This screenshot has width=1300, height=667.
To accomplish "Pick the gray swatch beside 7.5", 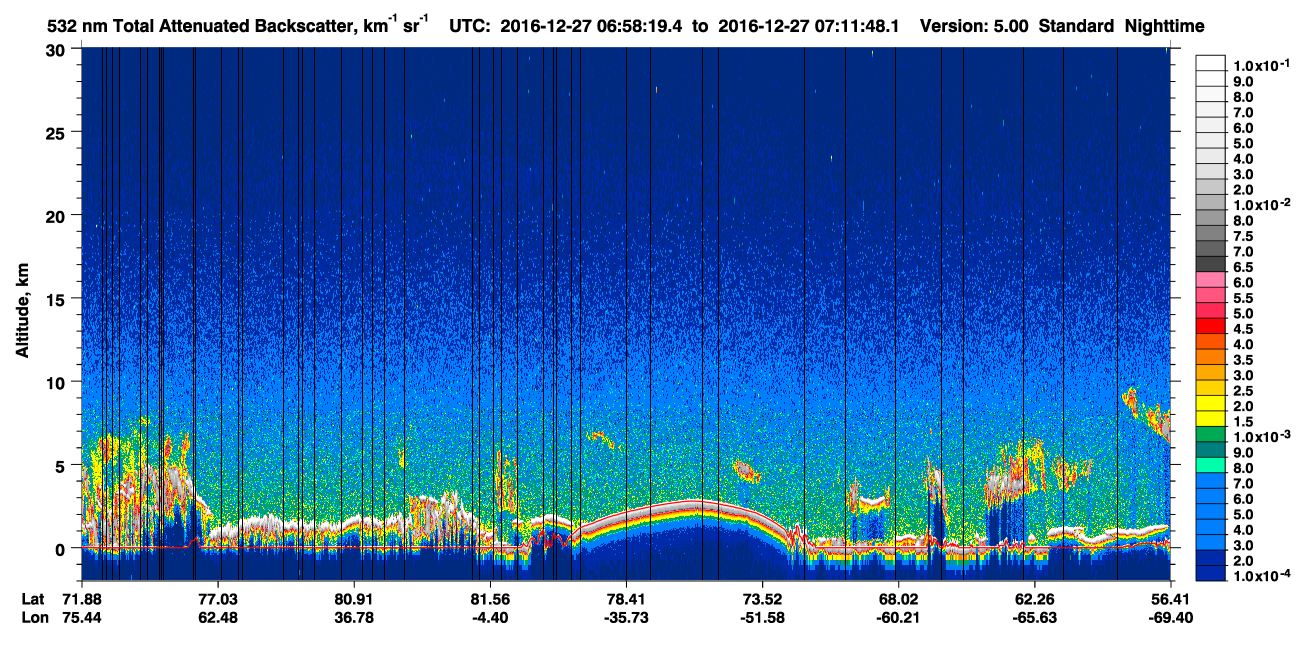I will pyautogui.click(x=1210, y=233).
